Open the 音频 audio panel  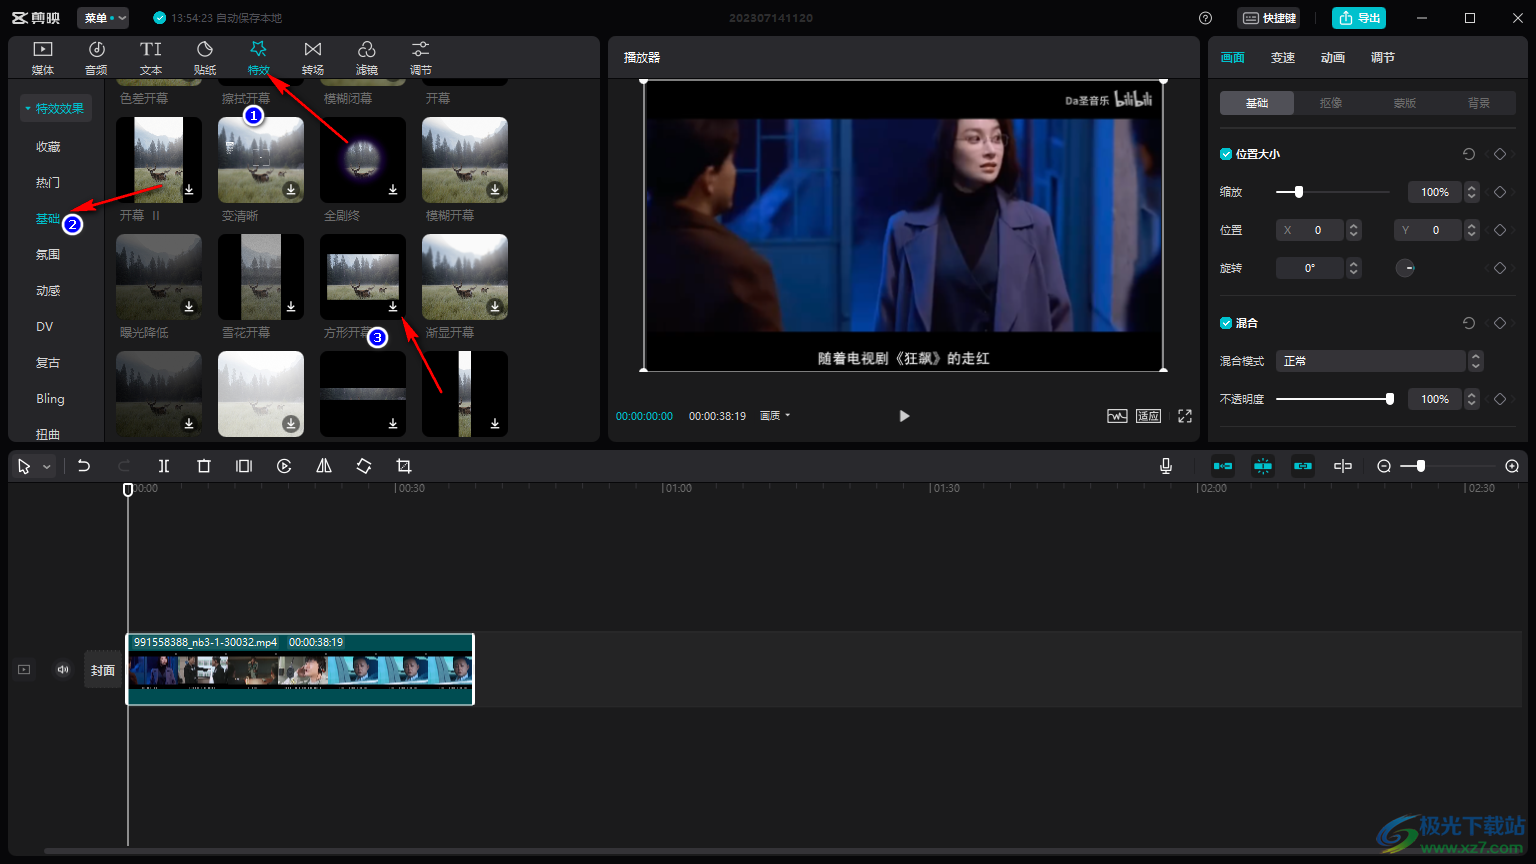point(97,58)
